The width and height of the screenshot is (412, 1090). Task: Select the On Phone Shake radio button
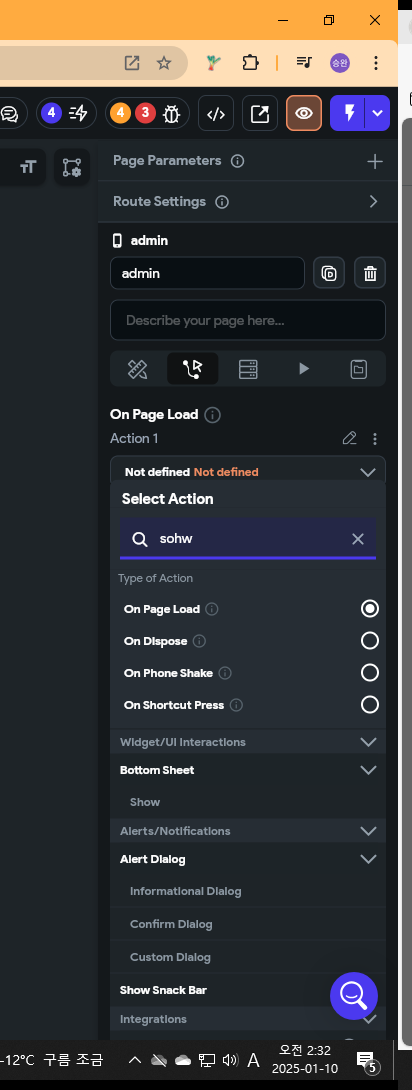click(x=370, y=672)
